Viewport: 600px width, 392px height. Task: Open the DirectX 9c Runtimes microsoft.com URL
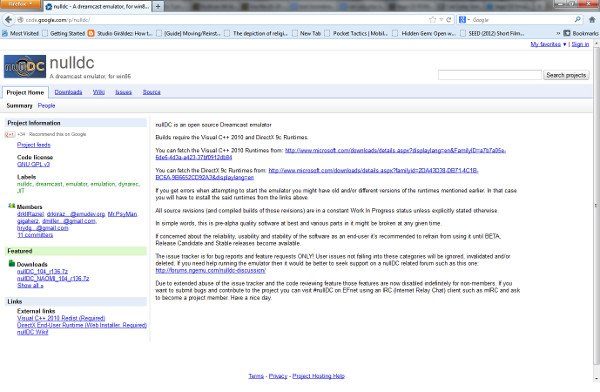(x=373, y=170)
